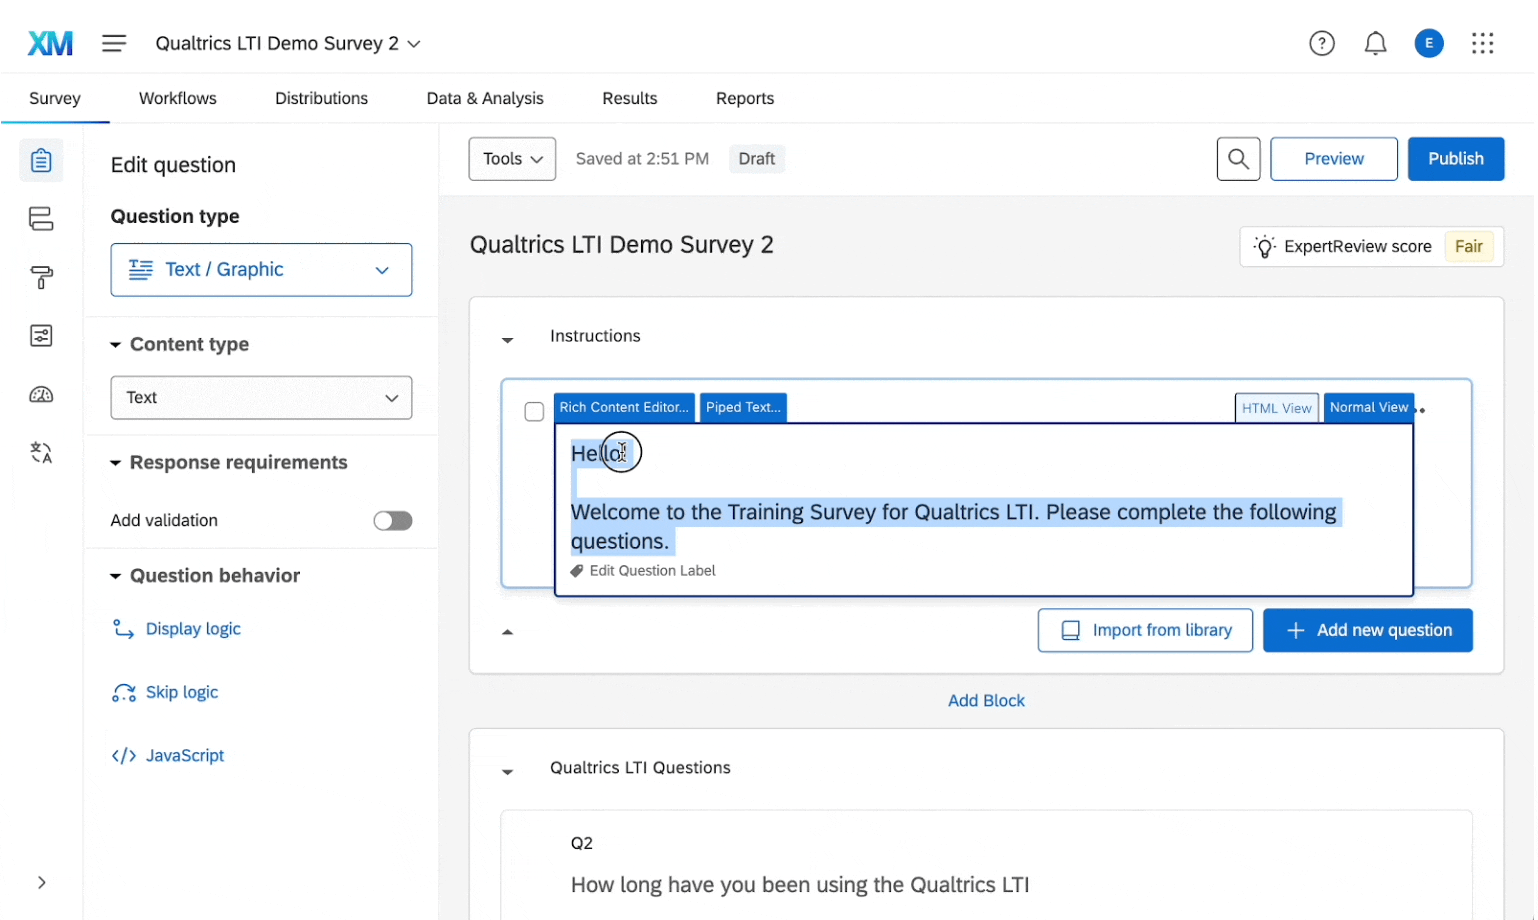Click the Help question mark icon
The height and width of the screenshot is (920, 1538).
pyautogui.click(x=1321, y=43)
